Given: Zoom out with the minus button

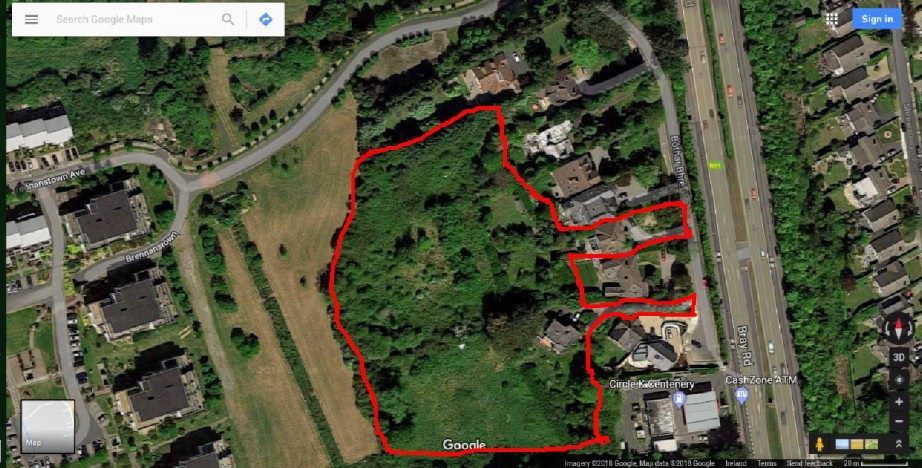Looking at the screenshot, I should click(x=899, y=422).
